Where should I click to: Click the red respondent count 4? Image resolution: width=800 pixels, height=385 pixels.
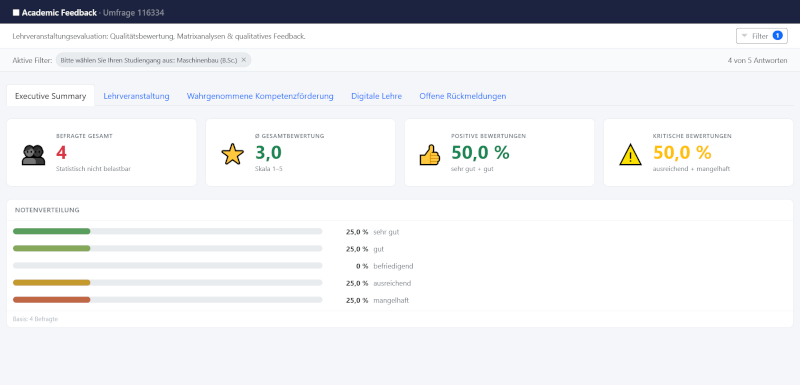click(61, 152)
